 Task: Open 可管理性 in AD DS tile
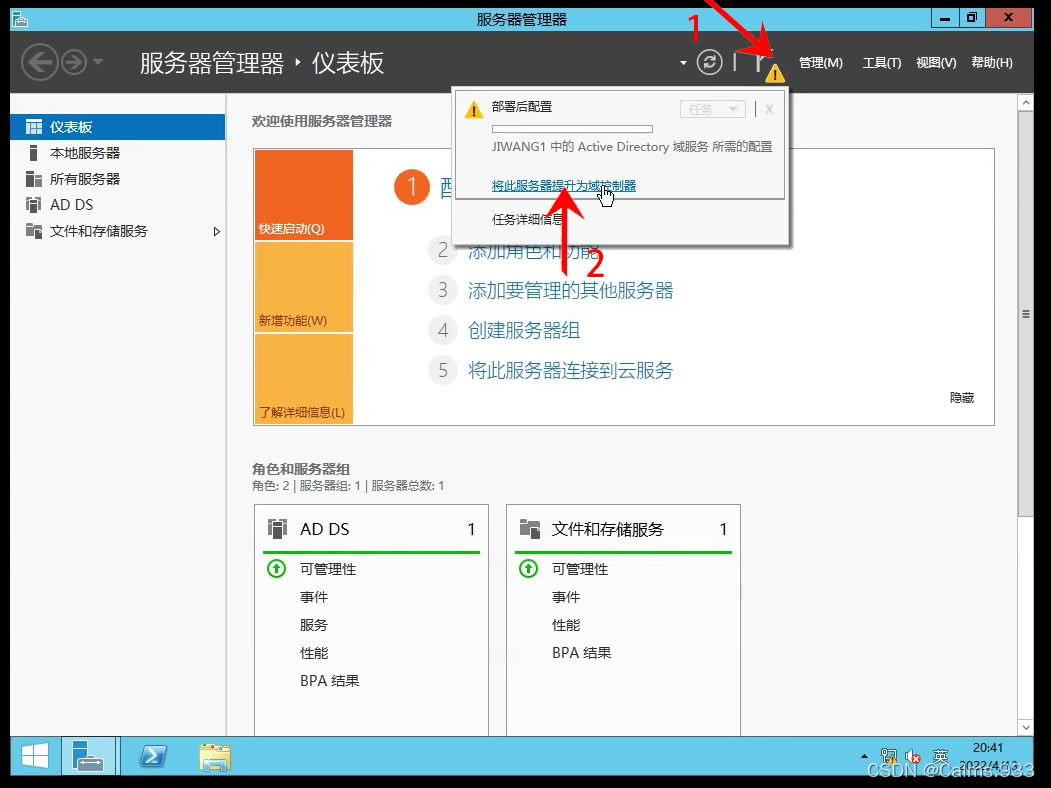point(328,569)
